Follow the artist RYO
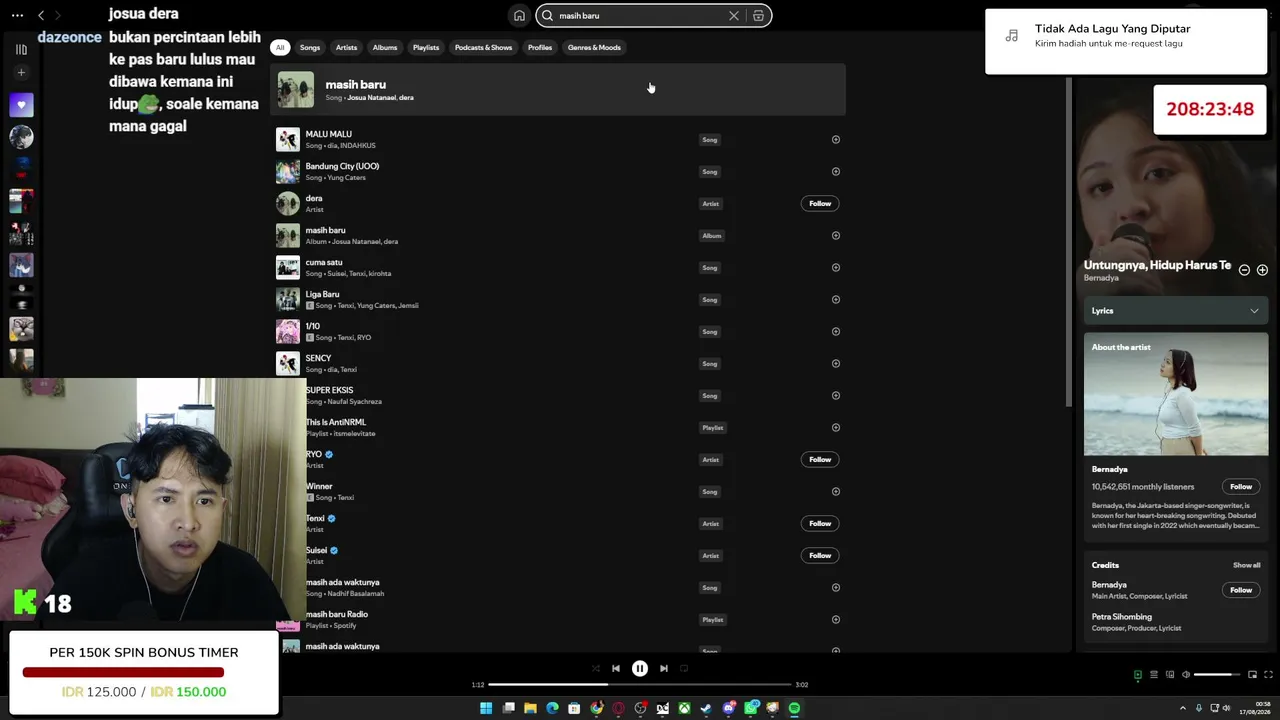Screen dimensions: 1280x720 tap(820, 460)
